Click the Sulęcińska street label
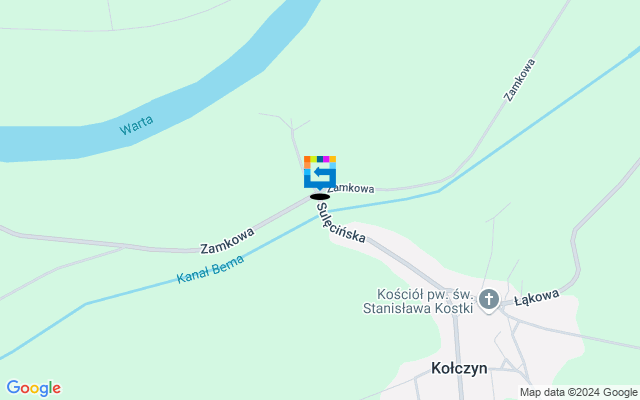The image size is (640, 400). pos(340,223)
